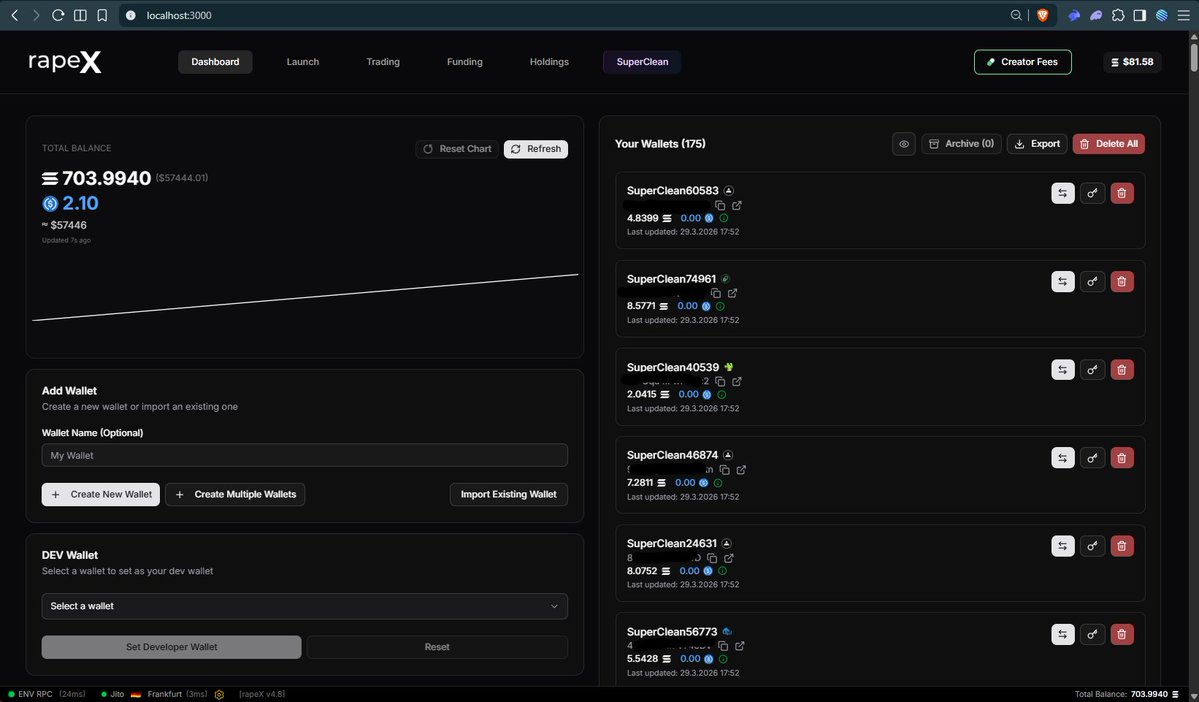
Task: Show private key of SuperClean24631
Action: pos(1092,546)
